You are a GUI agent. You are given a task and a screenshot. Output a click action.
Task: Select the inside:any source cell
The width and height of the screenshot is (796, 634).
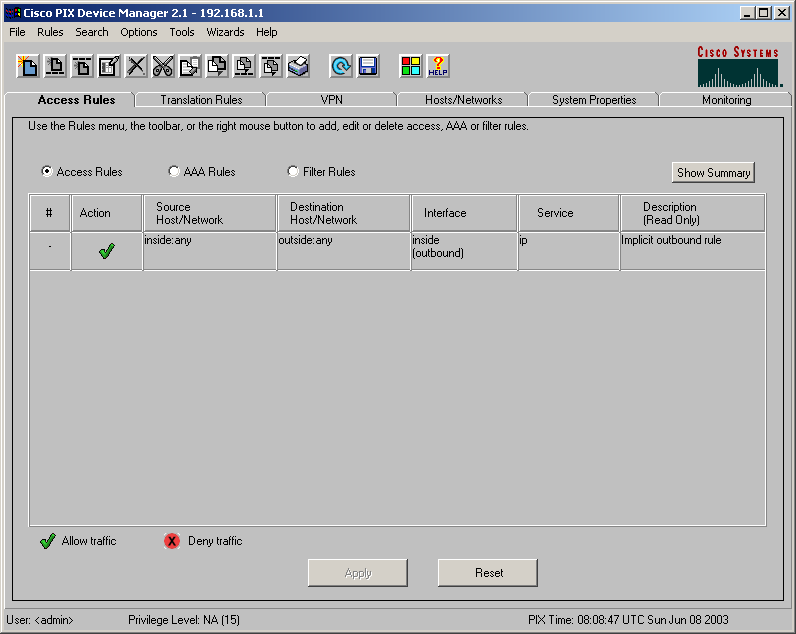click(210, 251)
